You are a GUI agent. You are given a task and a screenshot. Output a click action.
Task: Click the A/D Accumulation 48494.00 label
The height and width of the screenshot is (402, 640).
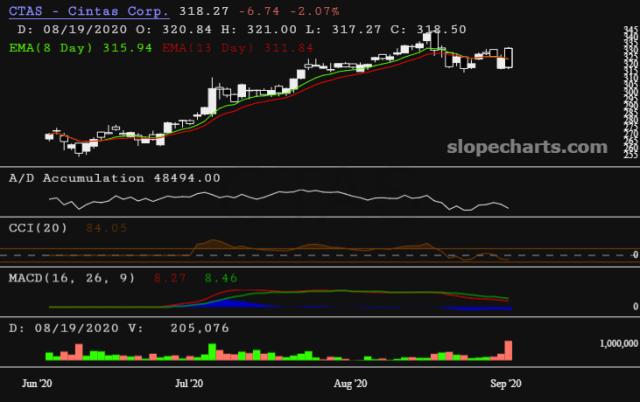(115, 178)
